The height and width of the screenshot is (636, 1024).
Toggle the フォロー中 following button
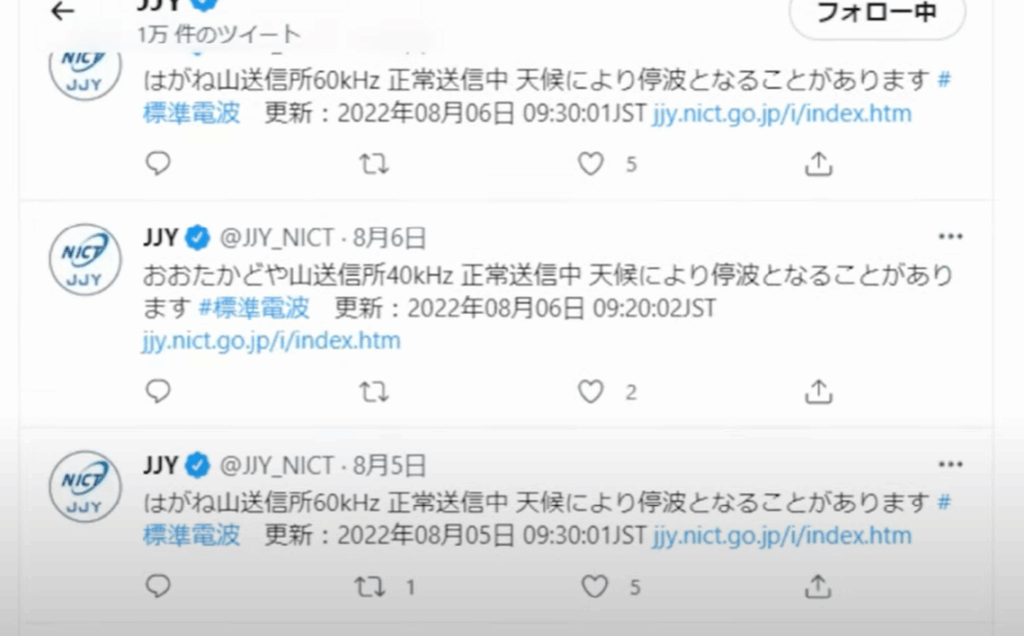[877, 13]
